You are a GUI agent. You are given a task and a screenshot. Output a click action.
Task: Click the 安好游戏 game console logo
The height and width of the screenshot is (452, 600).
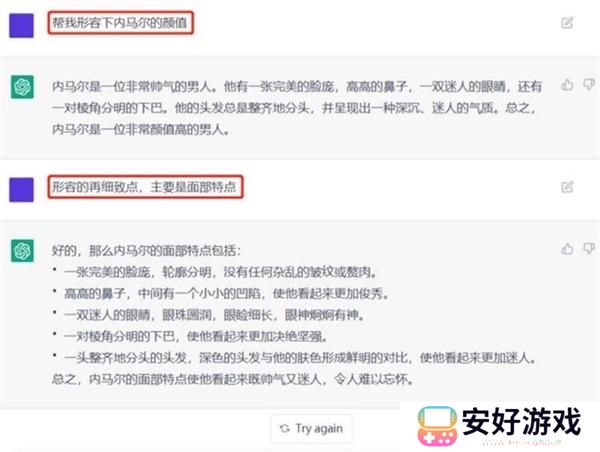[x=437, y=425]
